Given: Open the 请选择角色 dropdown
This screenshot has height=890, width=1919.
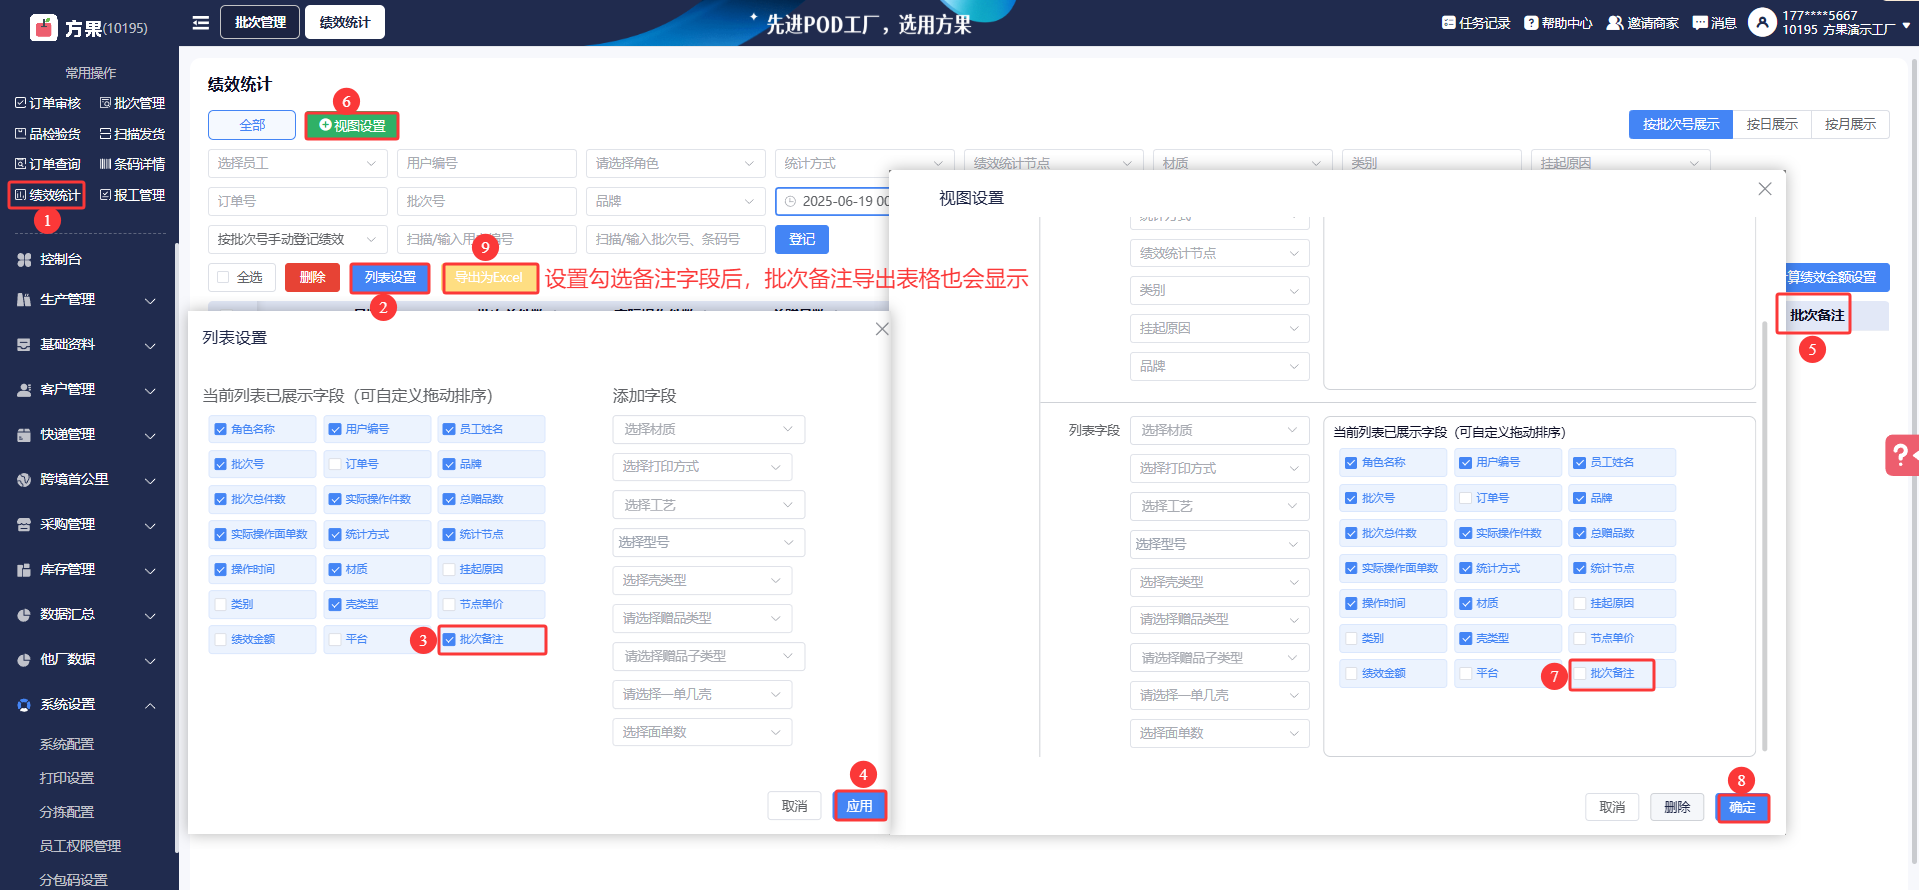Looking at the screenshot, I should coord(675,163).
